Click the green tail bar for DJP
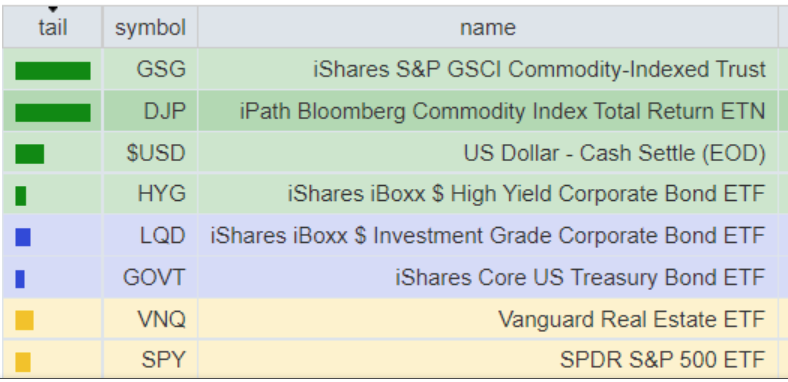Viewport: 788px width, 382px height. click(53, 113)
